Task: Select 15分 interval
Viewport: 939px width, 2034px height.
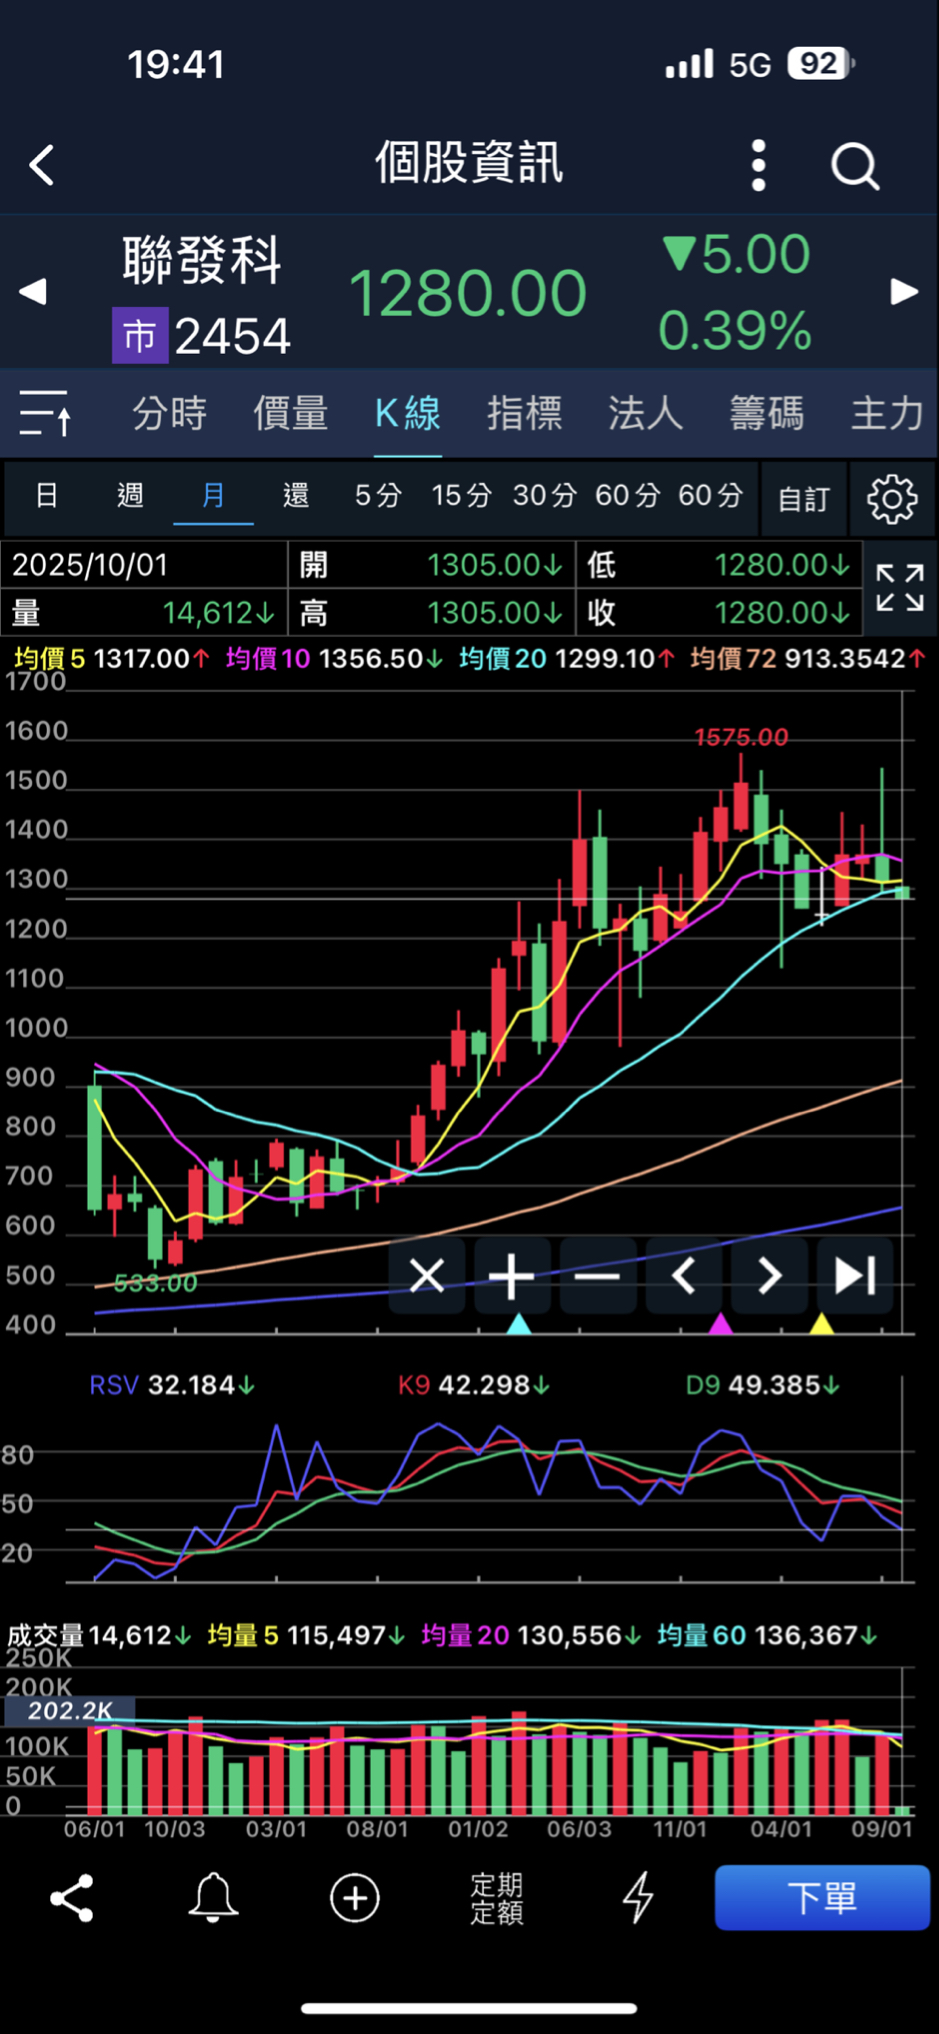Action: (461, 495)
